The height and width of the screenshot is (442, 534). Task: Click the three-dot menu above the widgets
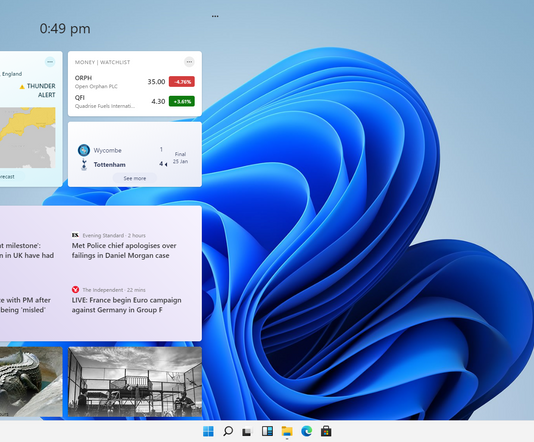215,16
